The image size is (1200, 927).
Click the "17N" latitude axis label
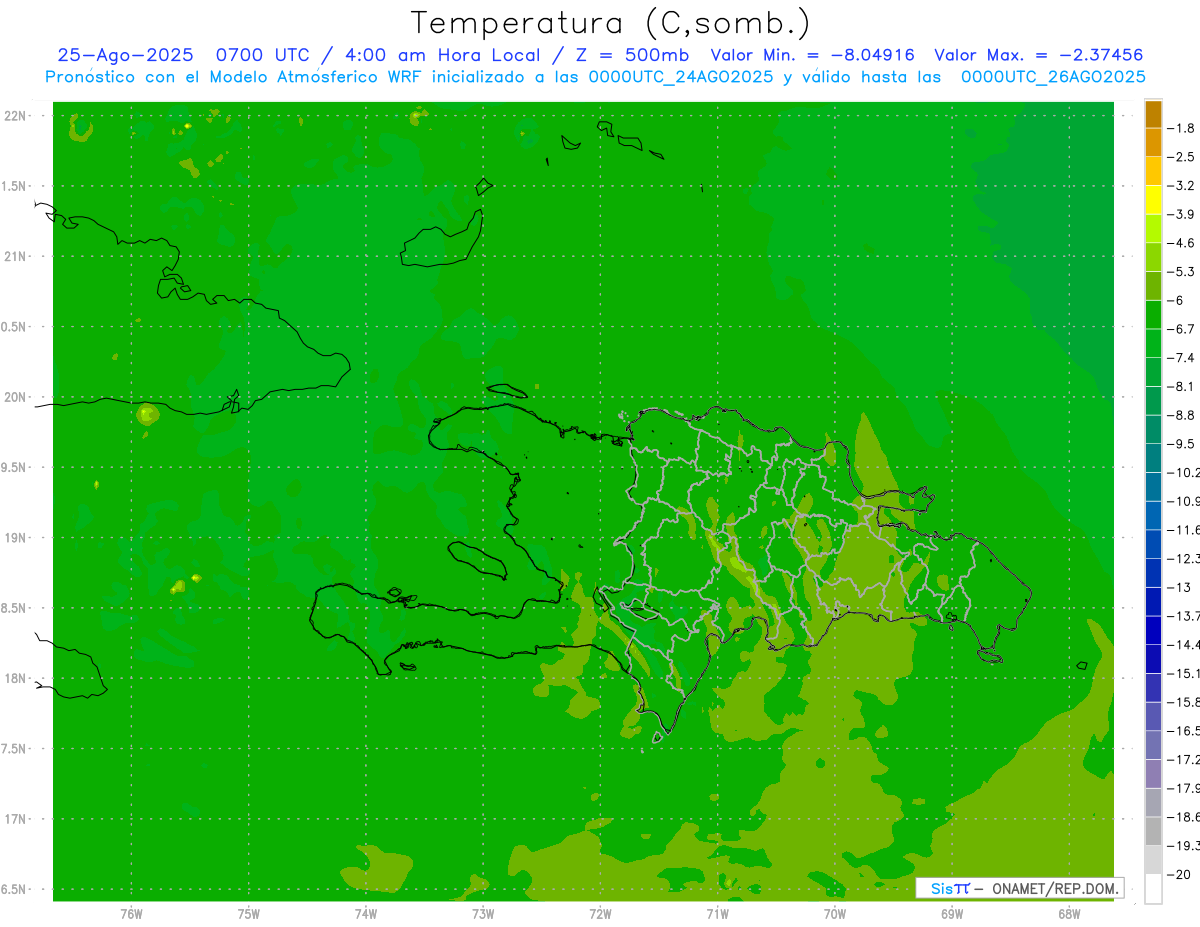pyautogui.click(x=14, y=819)
